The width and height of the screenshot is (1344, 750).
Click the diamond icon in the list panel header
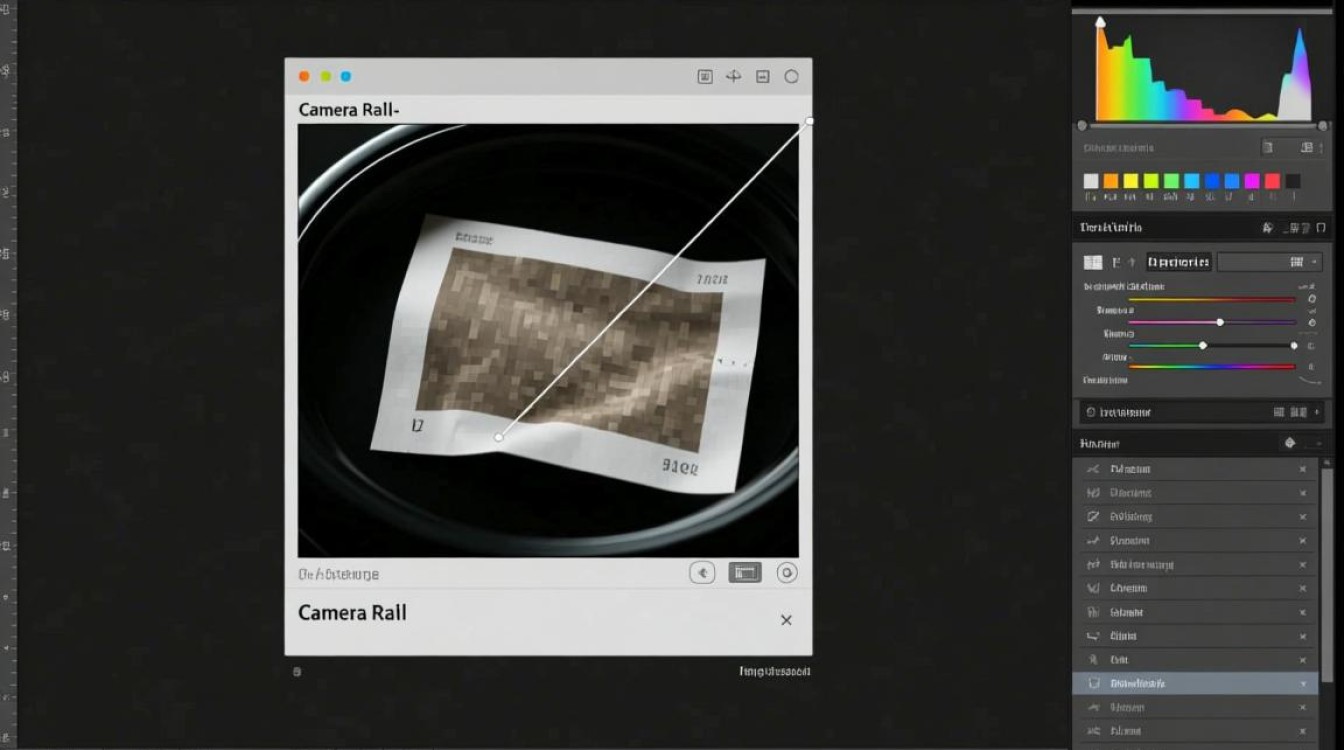[x=1289, y=443]
